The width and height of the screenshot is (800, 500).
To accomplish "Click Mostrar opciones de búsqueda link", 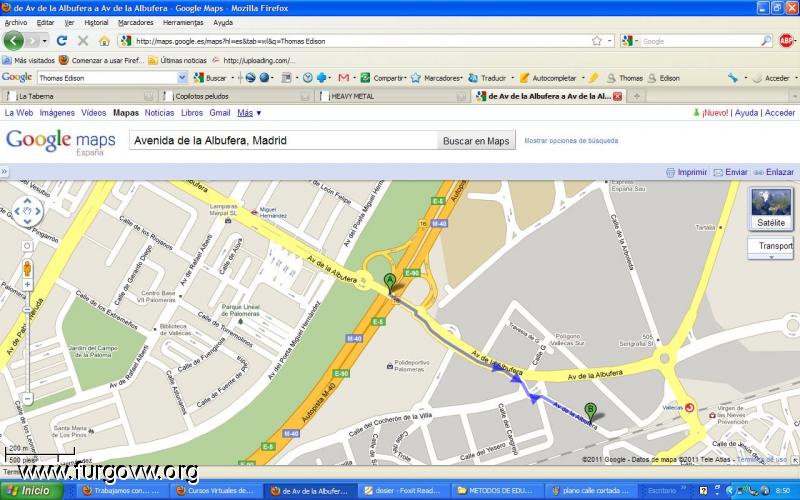I will [x=571, y=140].
